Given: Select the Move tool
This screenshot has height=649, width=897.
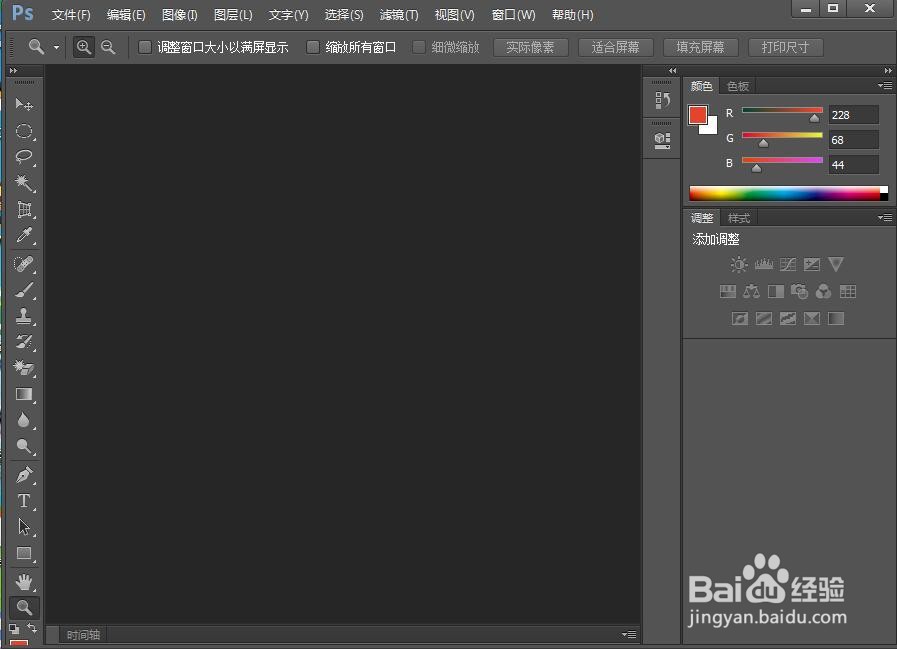Looking at the screenshot, I should [24, 104].
